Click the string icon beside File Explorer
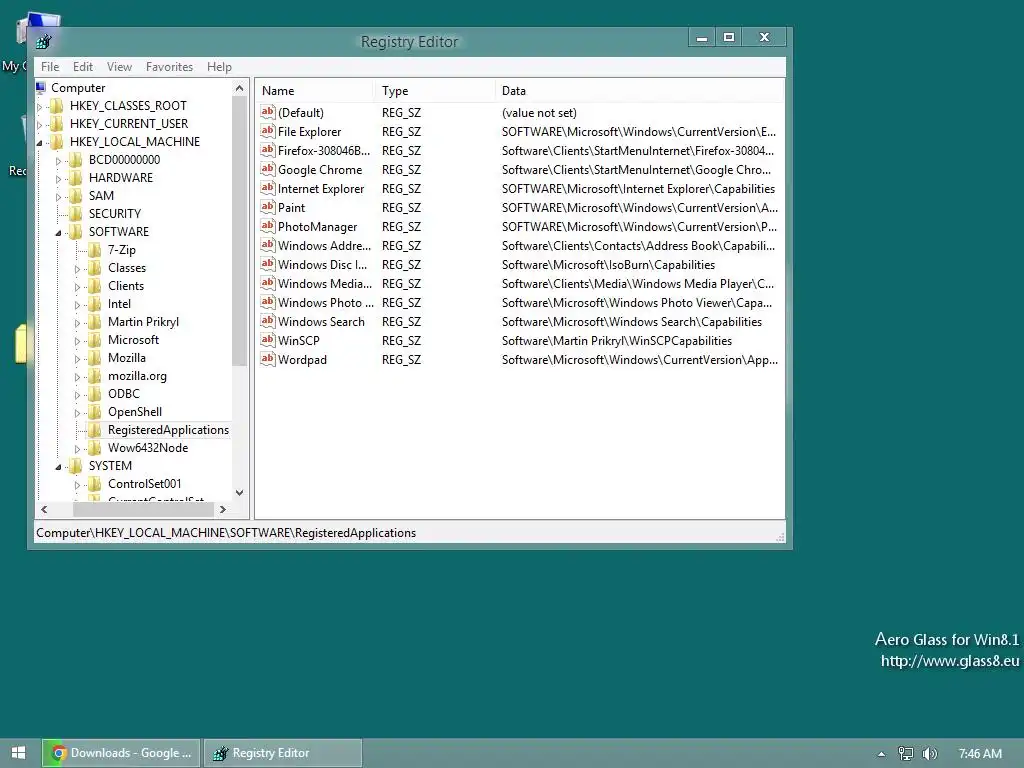1024x768 pixels. [268, 131]
